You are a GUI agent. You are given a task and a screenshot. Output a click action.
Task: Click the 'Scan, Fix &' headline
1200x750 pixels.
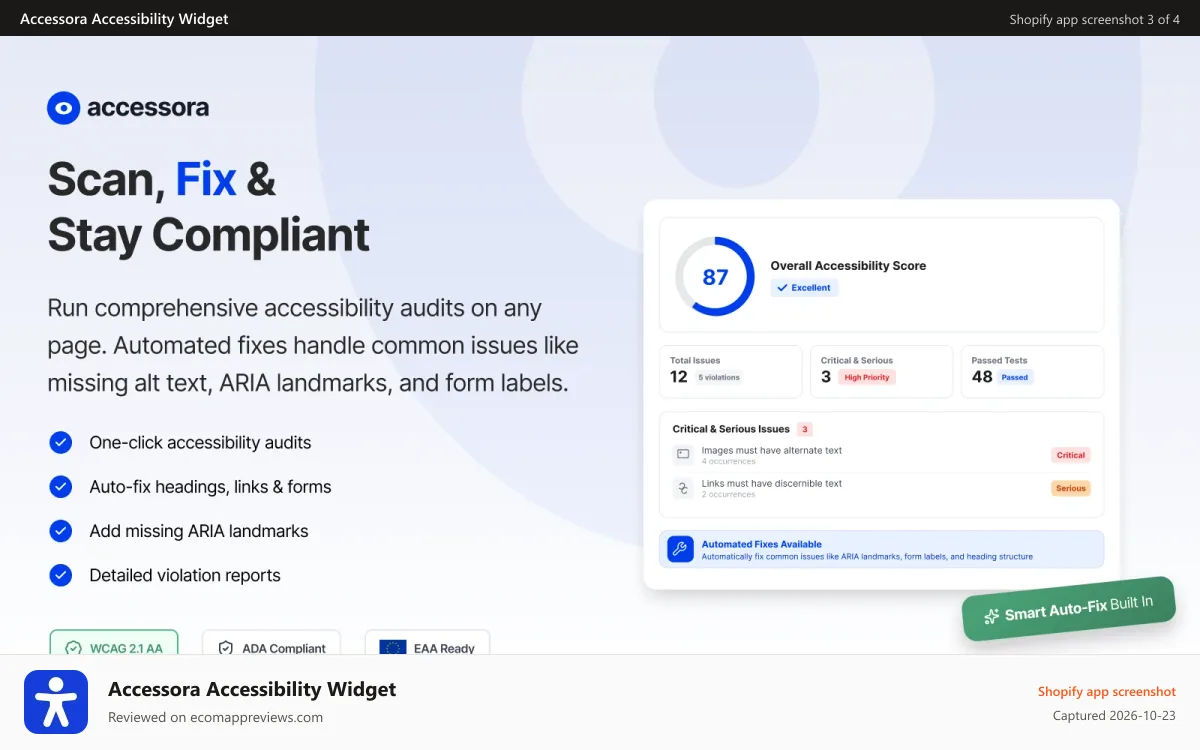click(162, 179)
